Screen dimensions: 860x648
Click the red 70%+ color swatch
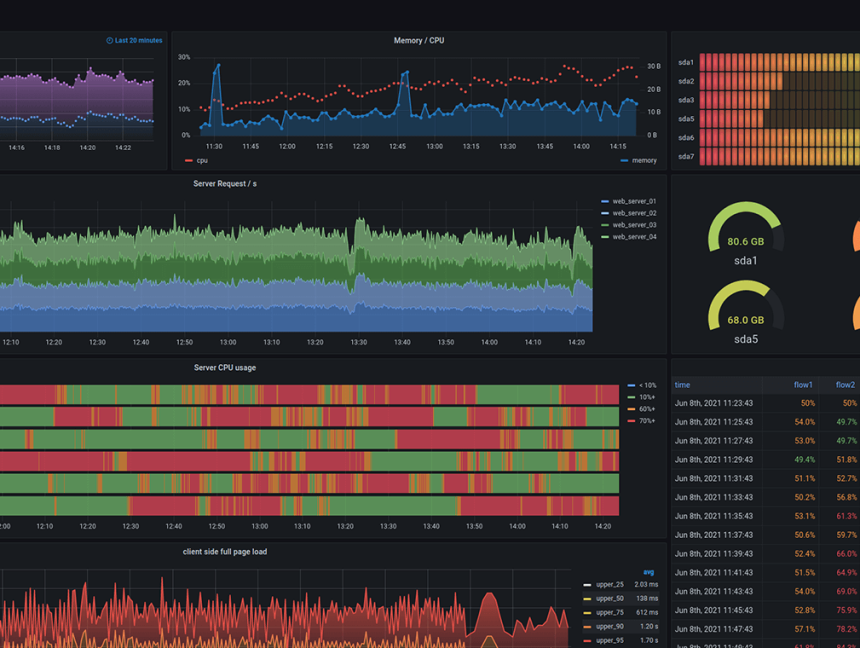click(631, 421)
